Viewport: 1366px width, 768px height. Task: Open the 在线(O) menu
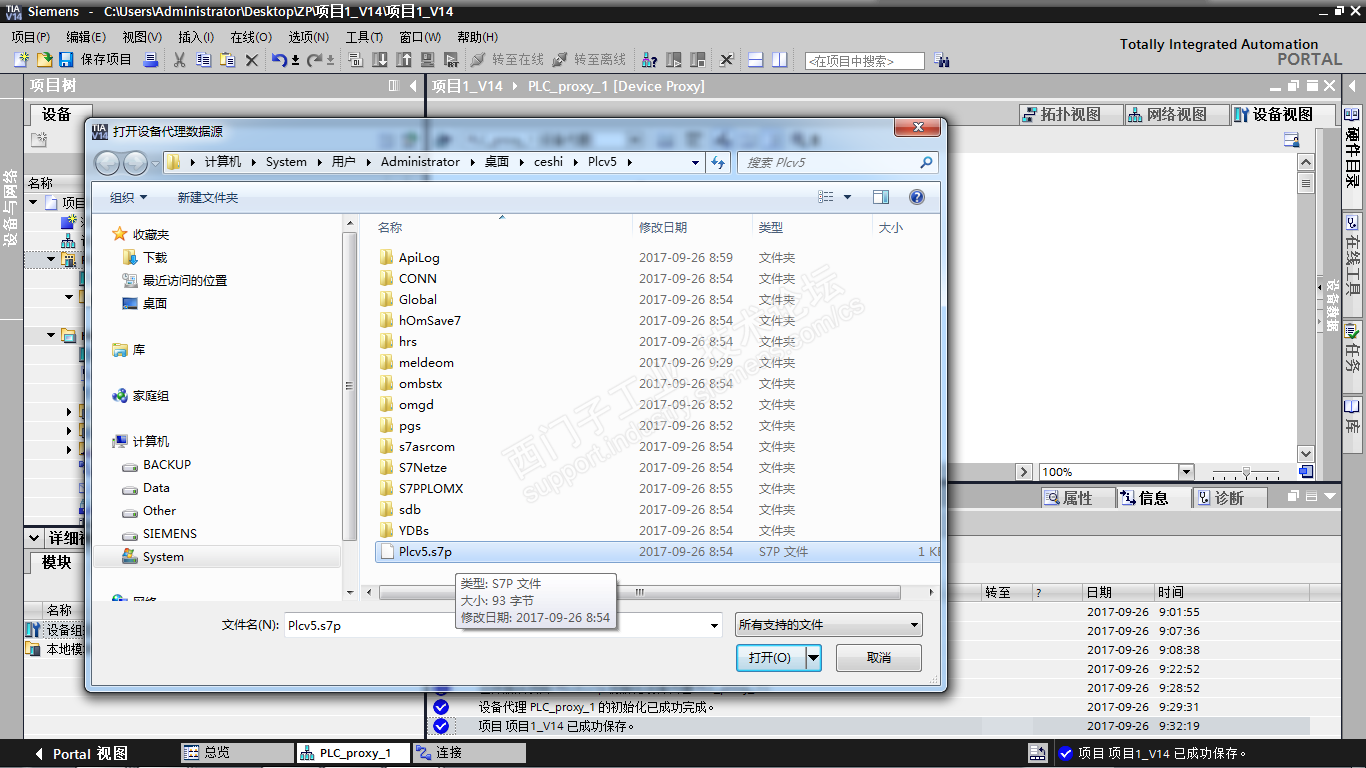pos(251,37)
